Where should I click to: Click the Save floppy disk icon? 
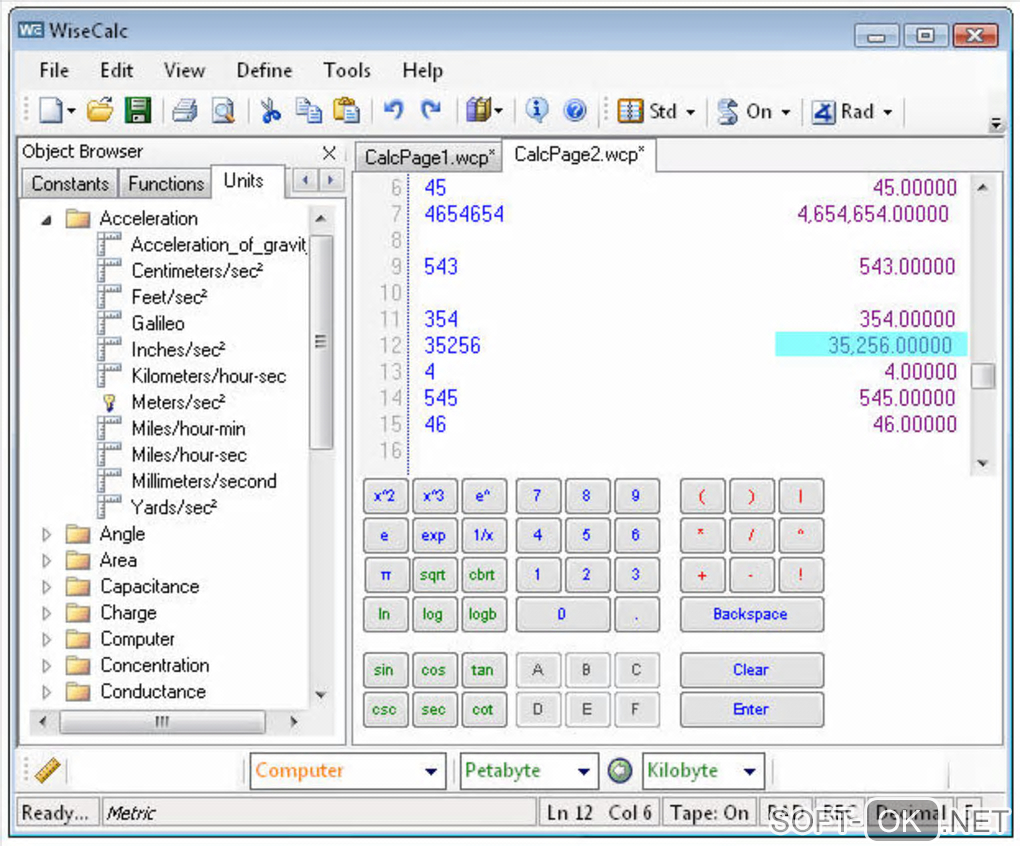point(137,111)
